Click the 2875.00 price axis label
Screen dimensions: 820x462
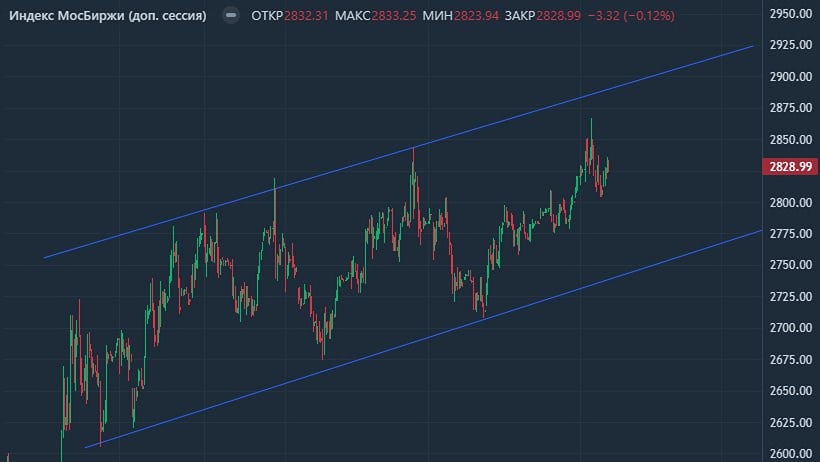(x=791, y=108)
